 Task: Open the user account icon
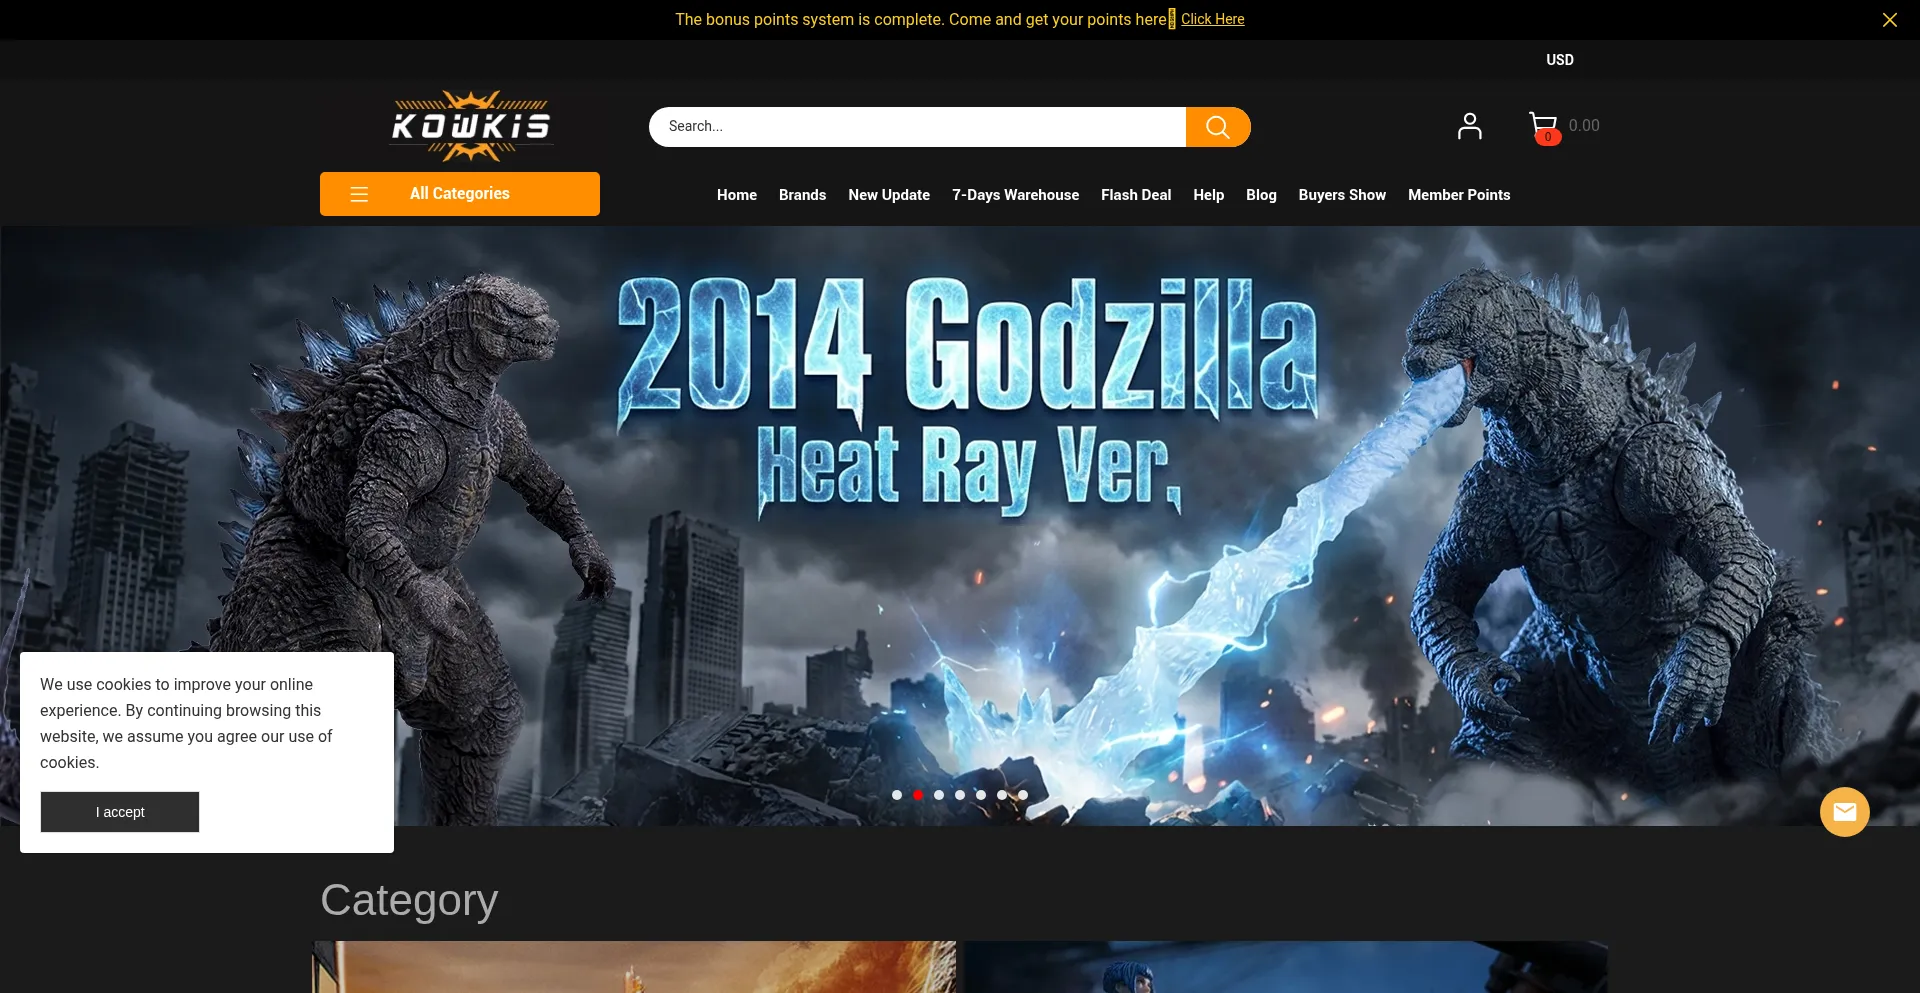coord(1469,126)
